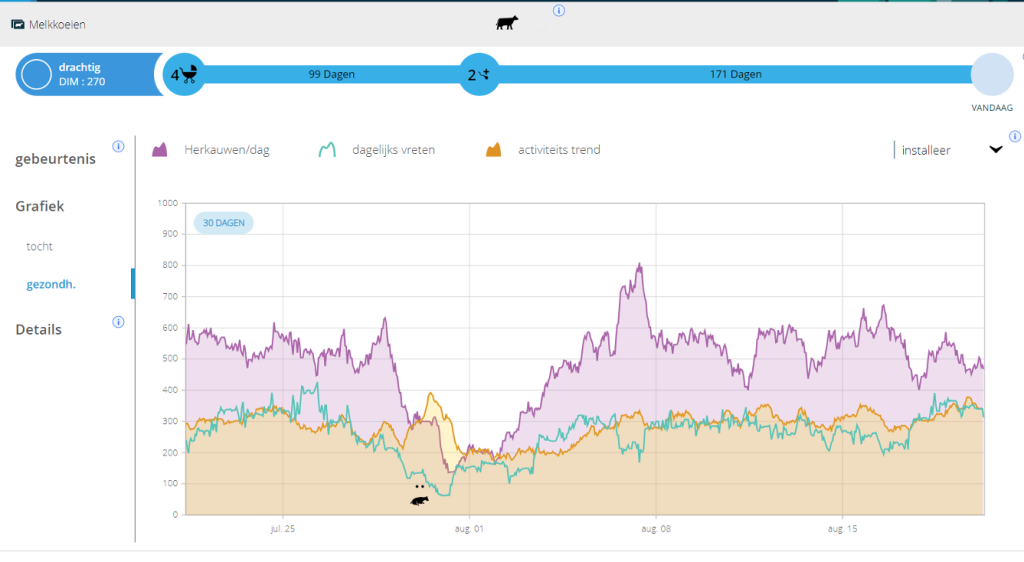Open info icon beside the cow header
Viewport: 1024px width, 562px height.
(x=559, y=11)
